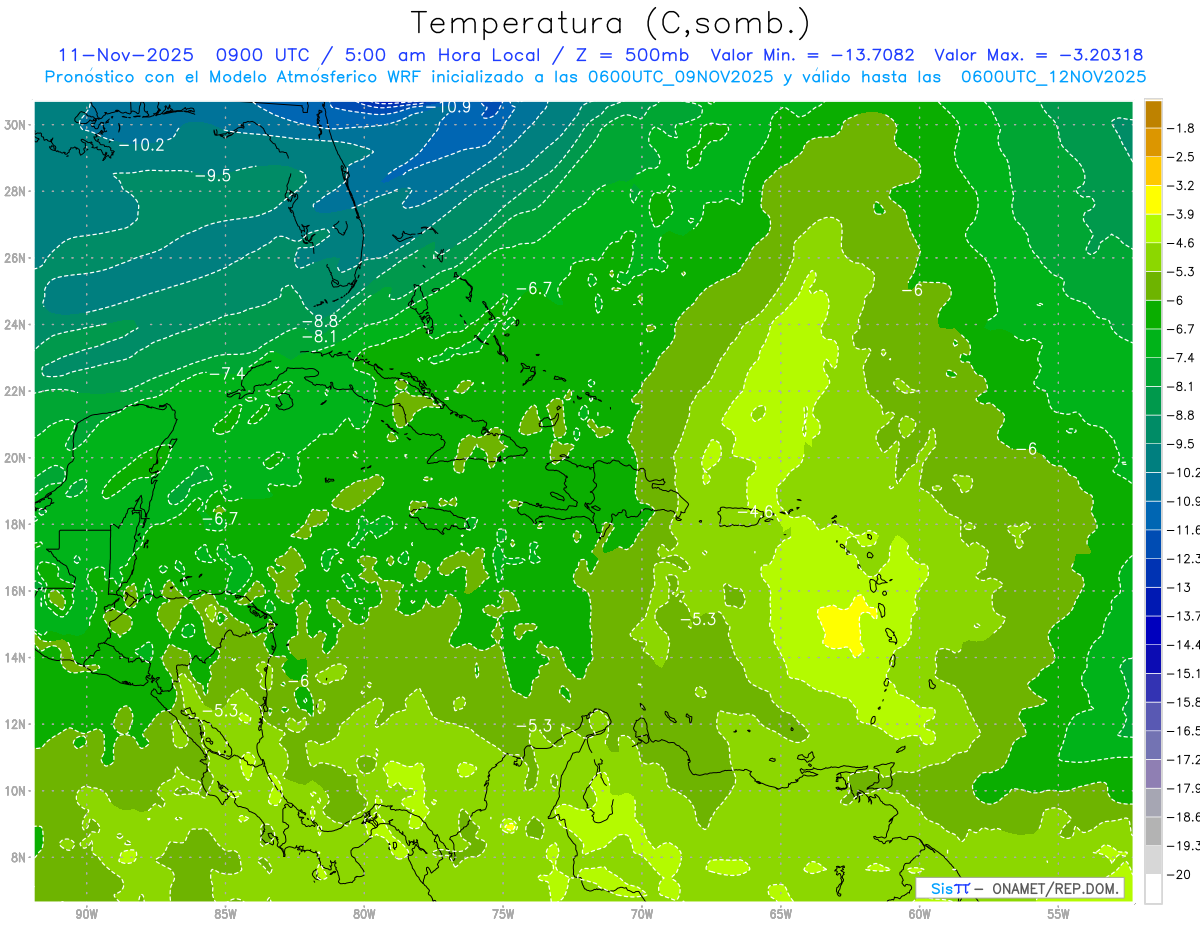Click the "Valor Max. = -3.20318" text
The width and height of the screenshot is (1200, 927).
[x=1038, y=55]
